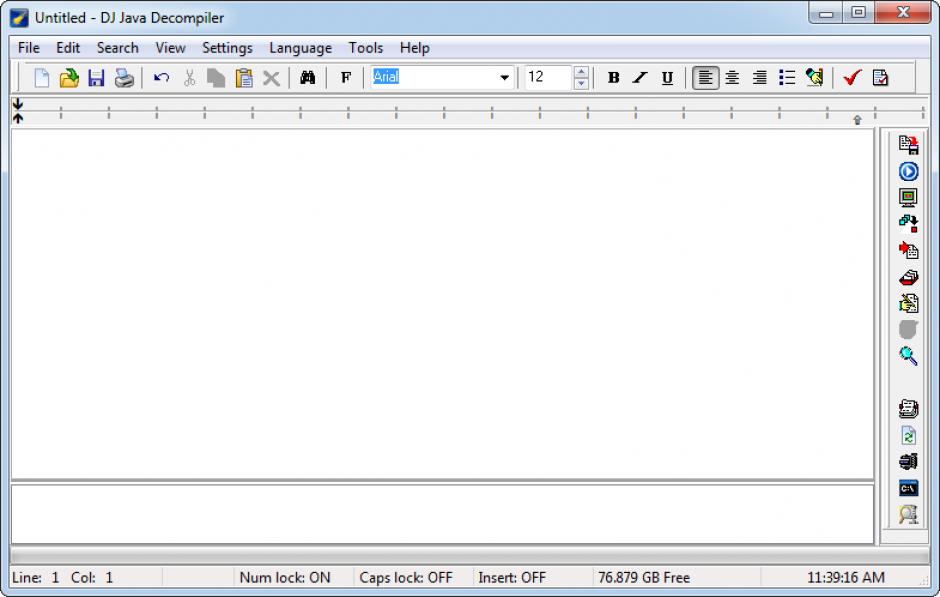940x597 pixels.
Task: Toggle underline formatting
Action: pyautogui.click(x=667, y=78)
